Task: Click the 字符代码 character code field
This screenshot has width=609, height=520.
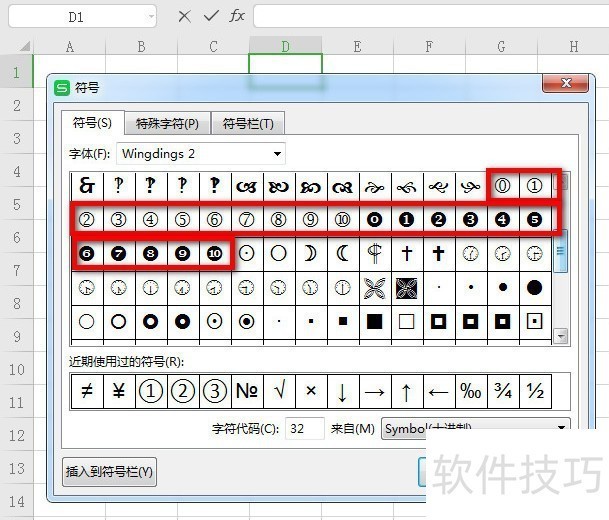Action: pos(304,428)
